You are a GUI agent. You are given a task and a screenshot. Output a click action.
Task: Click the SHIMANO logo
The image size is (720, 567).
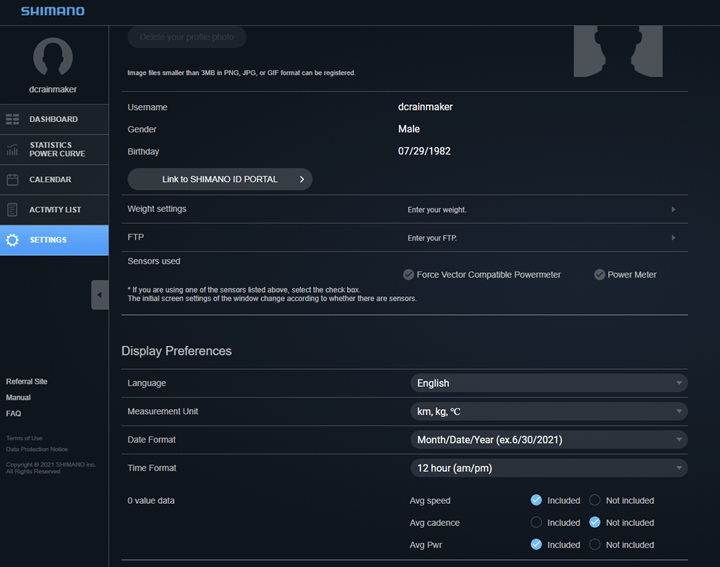(53, 11)
